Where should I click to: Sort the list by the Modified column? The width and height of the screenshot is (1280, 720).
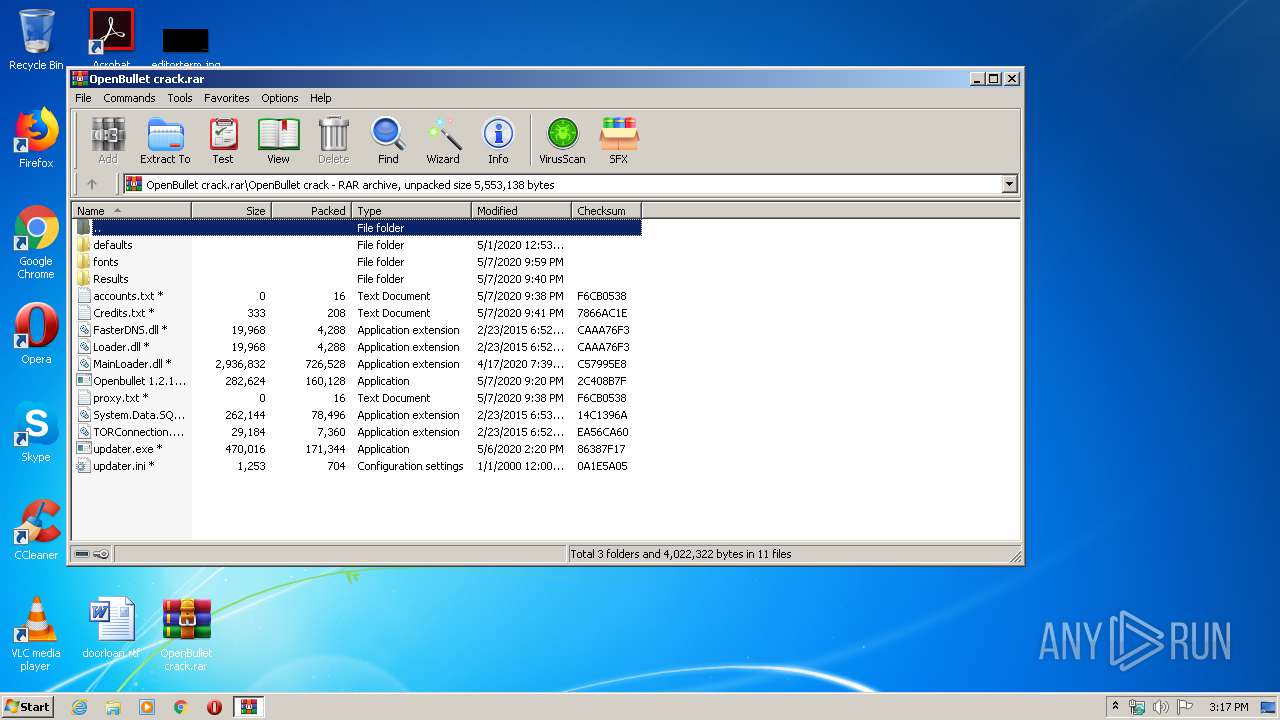521,210
